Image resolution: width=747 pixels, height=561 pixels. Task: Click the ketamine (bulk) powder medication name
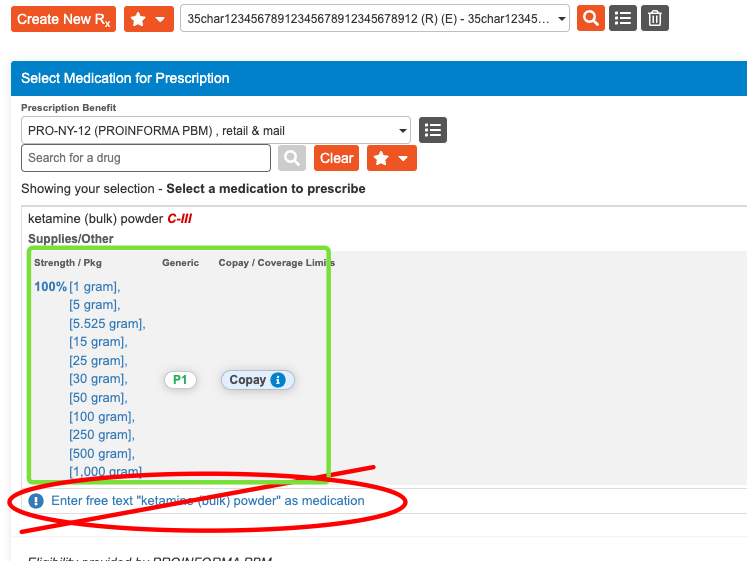coord(95,219)
